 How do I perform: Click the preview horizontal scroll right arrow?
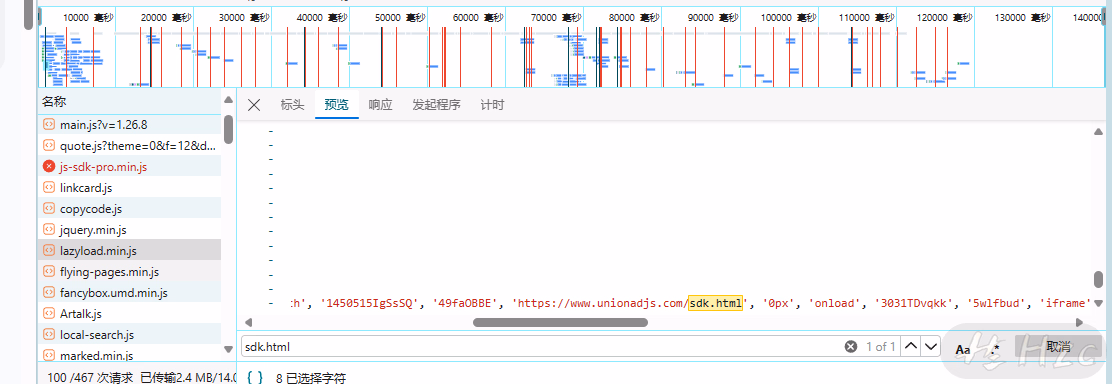tap(1080, 322)
